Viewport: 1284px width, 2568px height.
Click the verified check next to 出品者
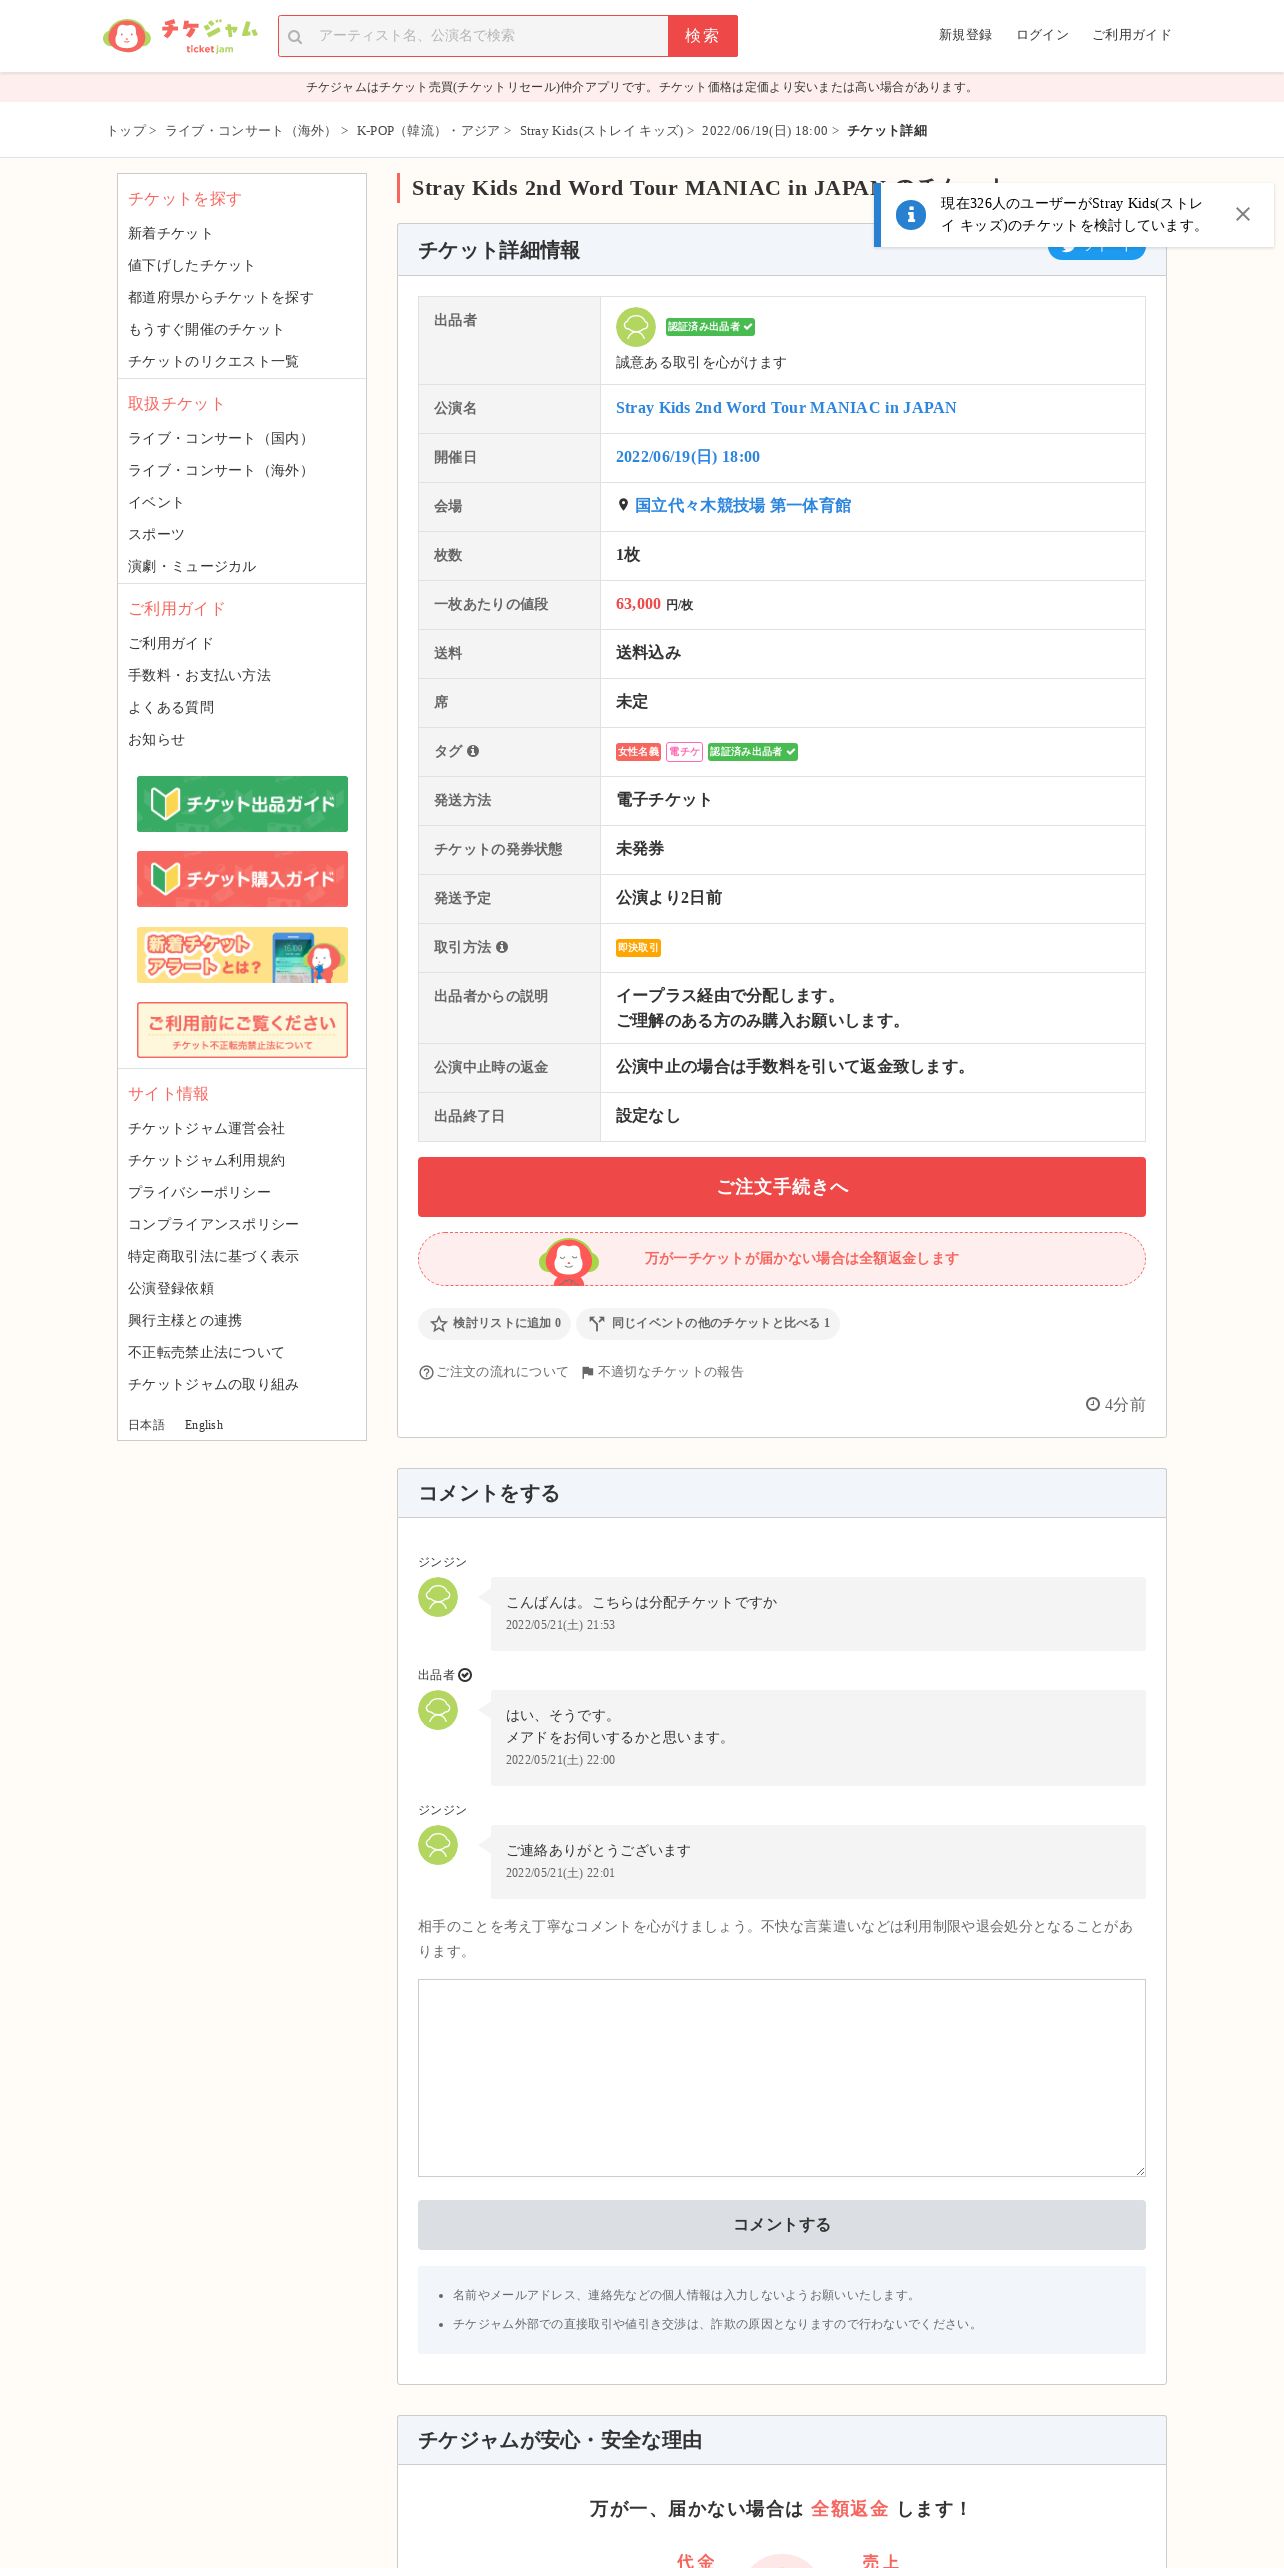(x=465, y=1675)
